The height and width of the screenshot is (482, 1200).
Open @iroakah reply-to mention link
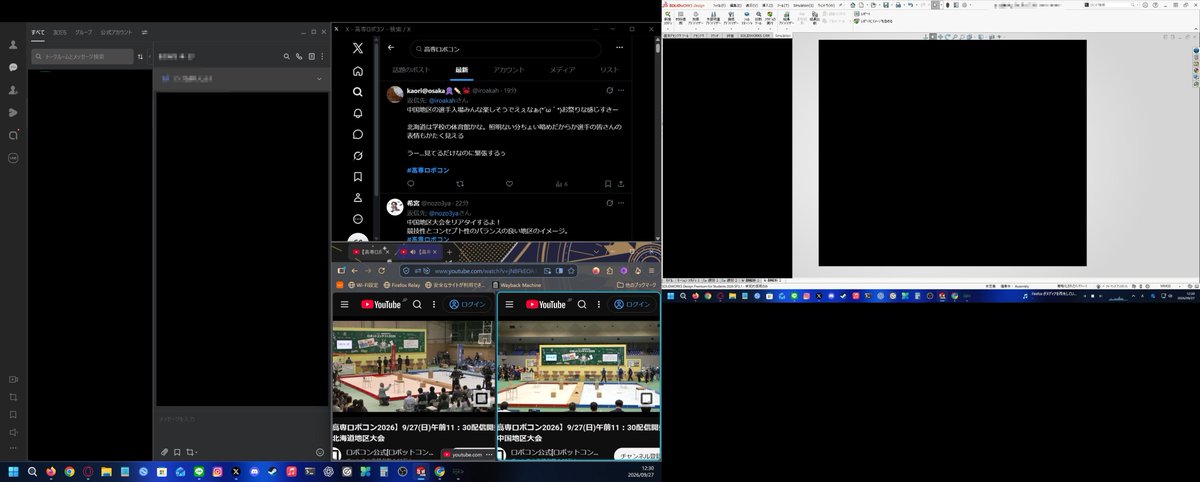[x=442, y=99]
